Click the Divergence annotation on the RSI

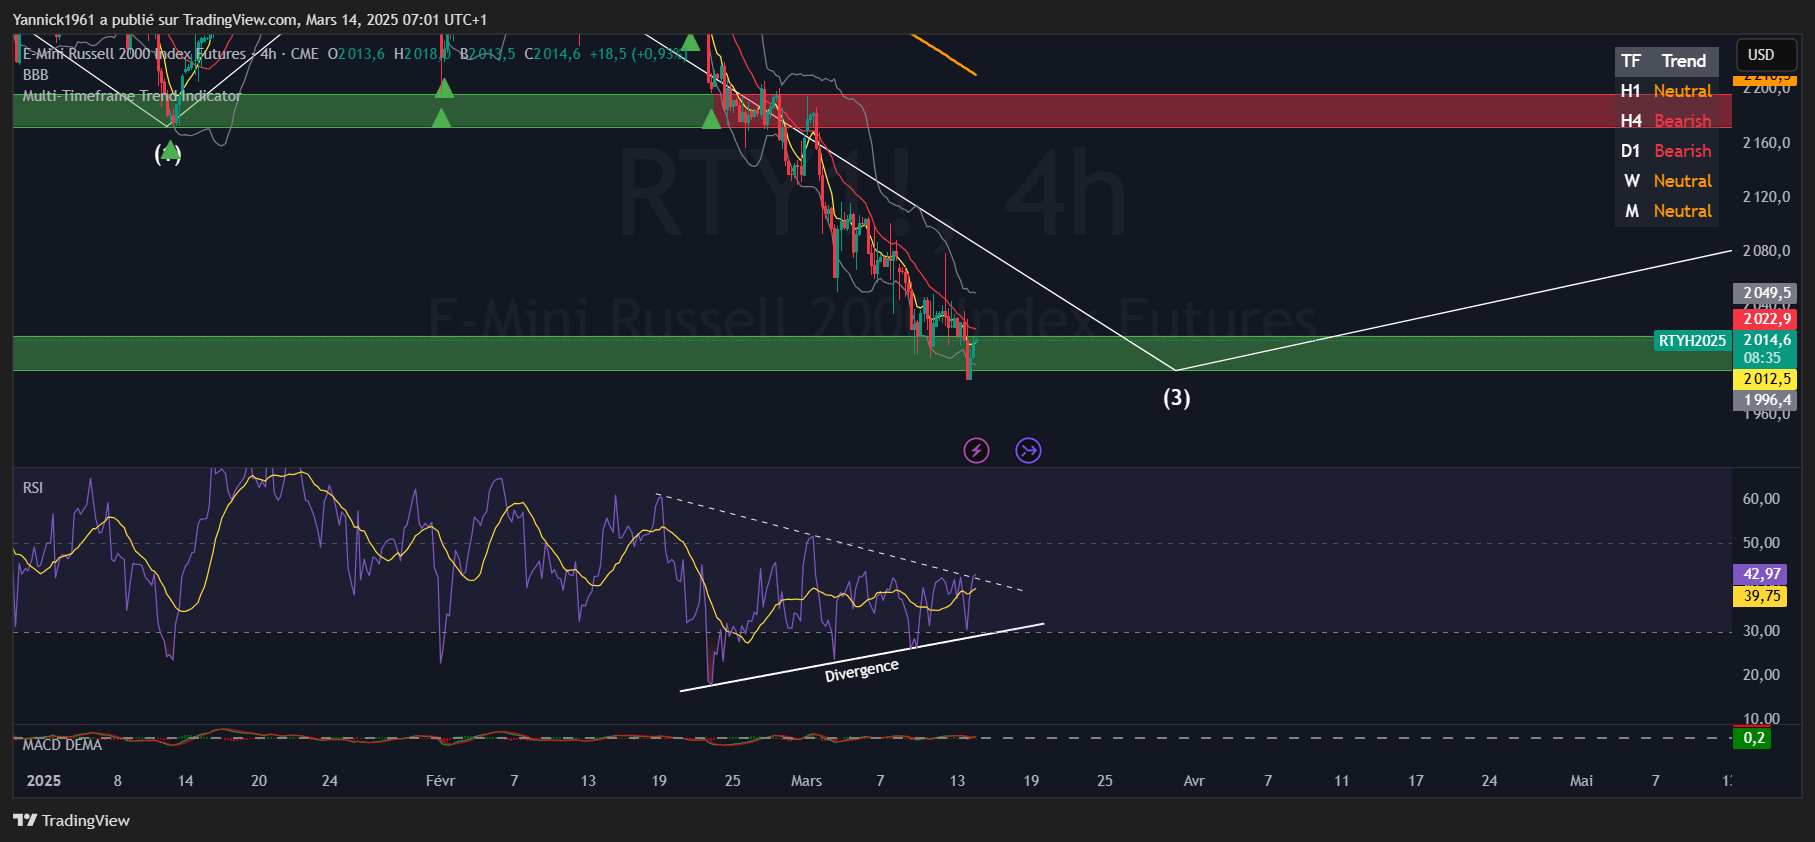coord(862,670)
